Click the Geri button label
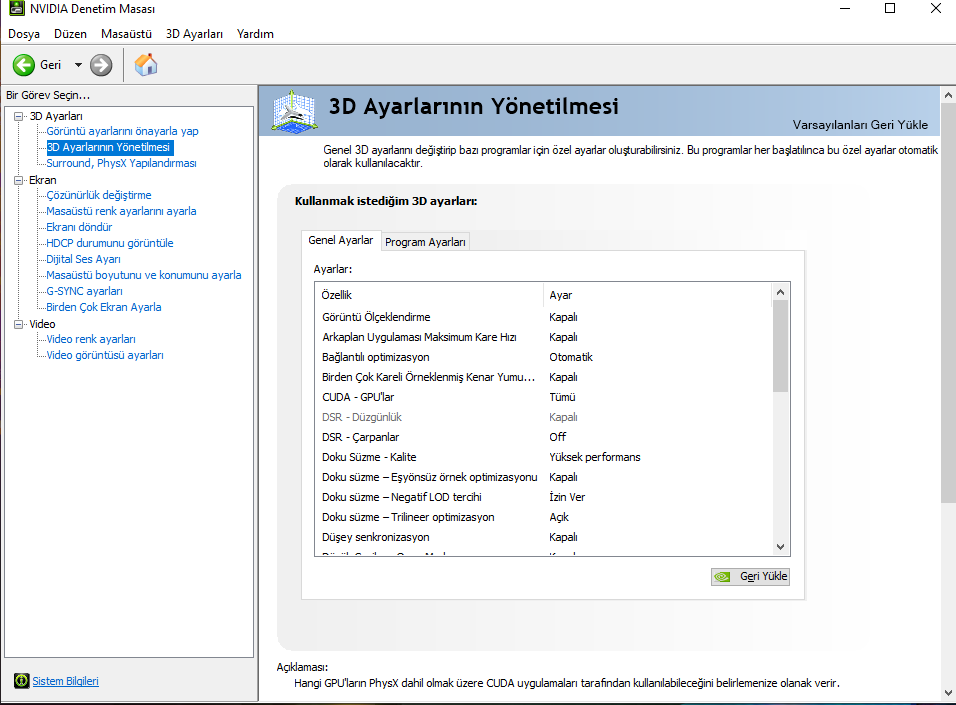The height and width of the screenshot is (705, 956). [51, 65]
